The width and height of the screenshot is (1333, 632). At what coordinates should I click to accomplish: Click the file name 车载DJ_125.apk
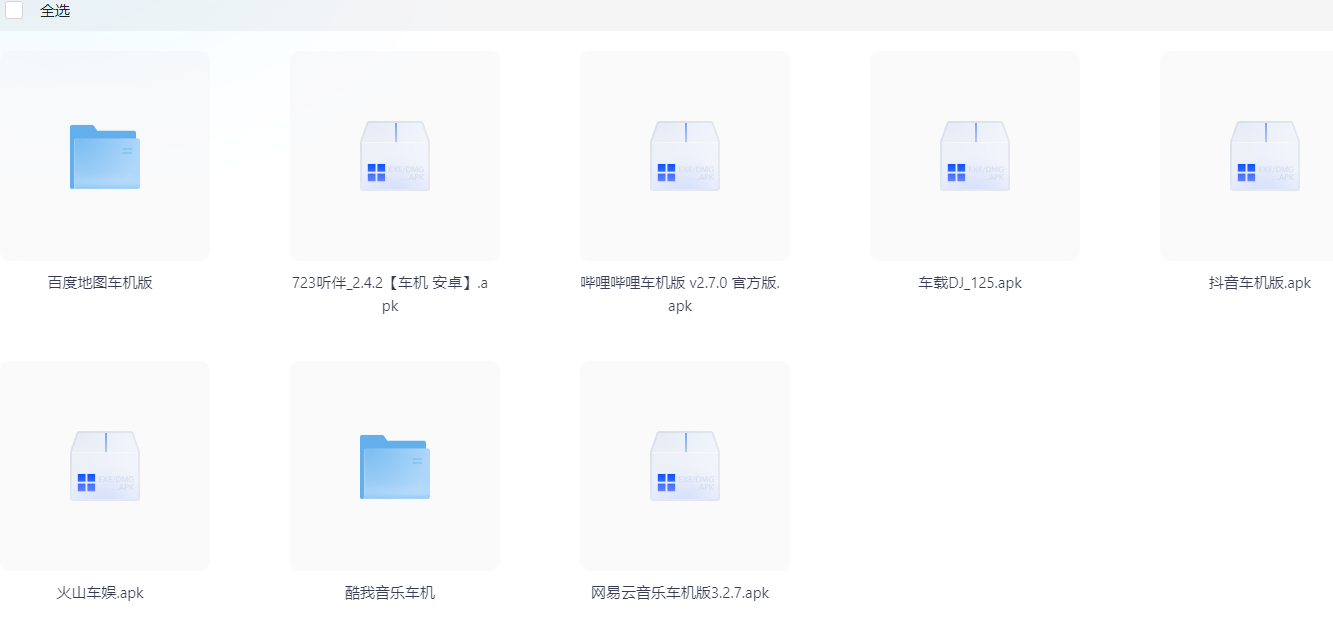(x=970, y=283)
